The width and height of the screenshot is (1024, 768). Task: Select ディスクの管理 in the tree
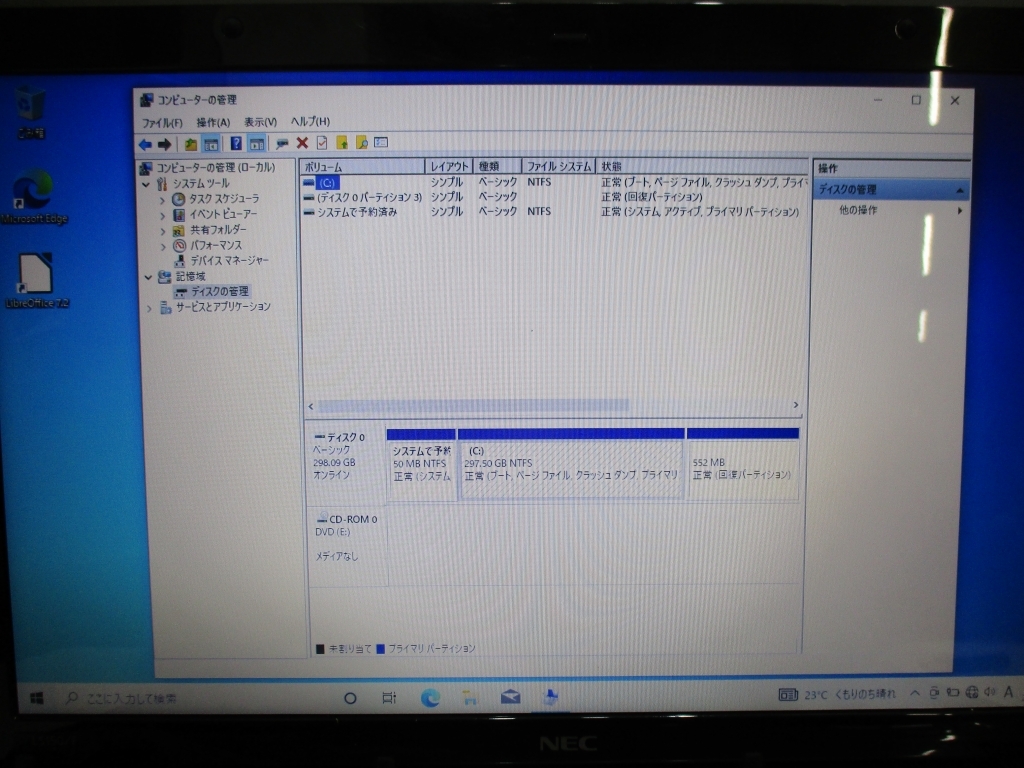coord(219,291)
